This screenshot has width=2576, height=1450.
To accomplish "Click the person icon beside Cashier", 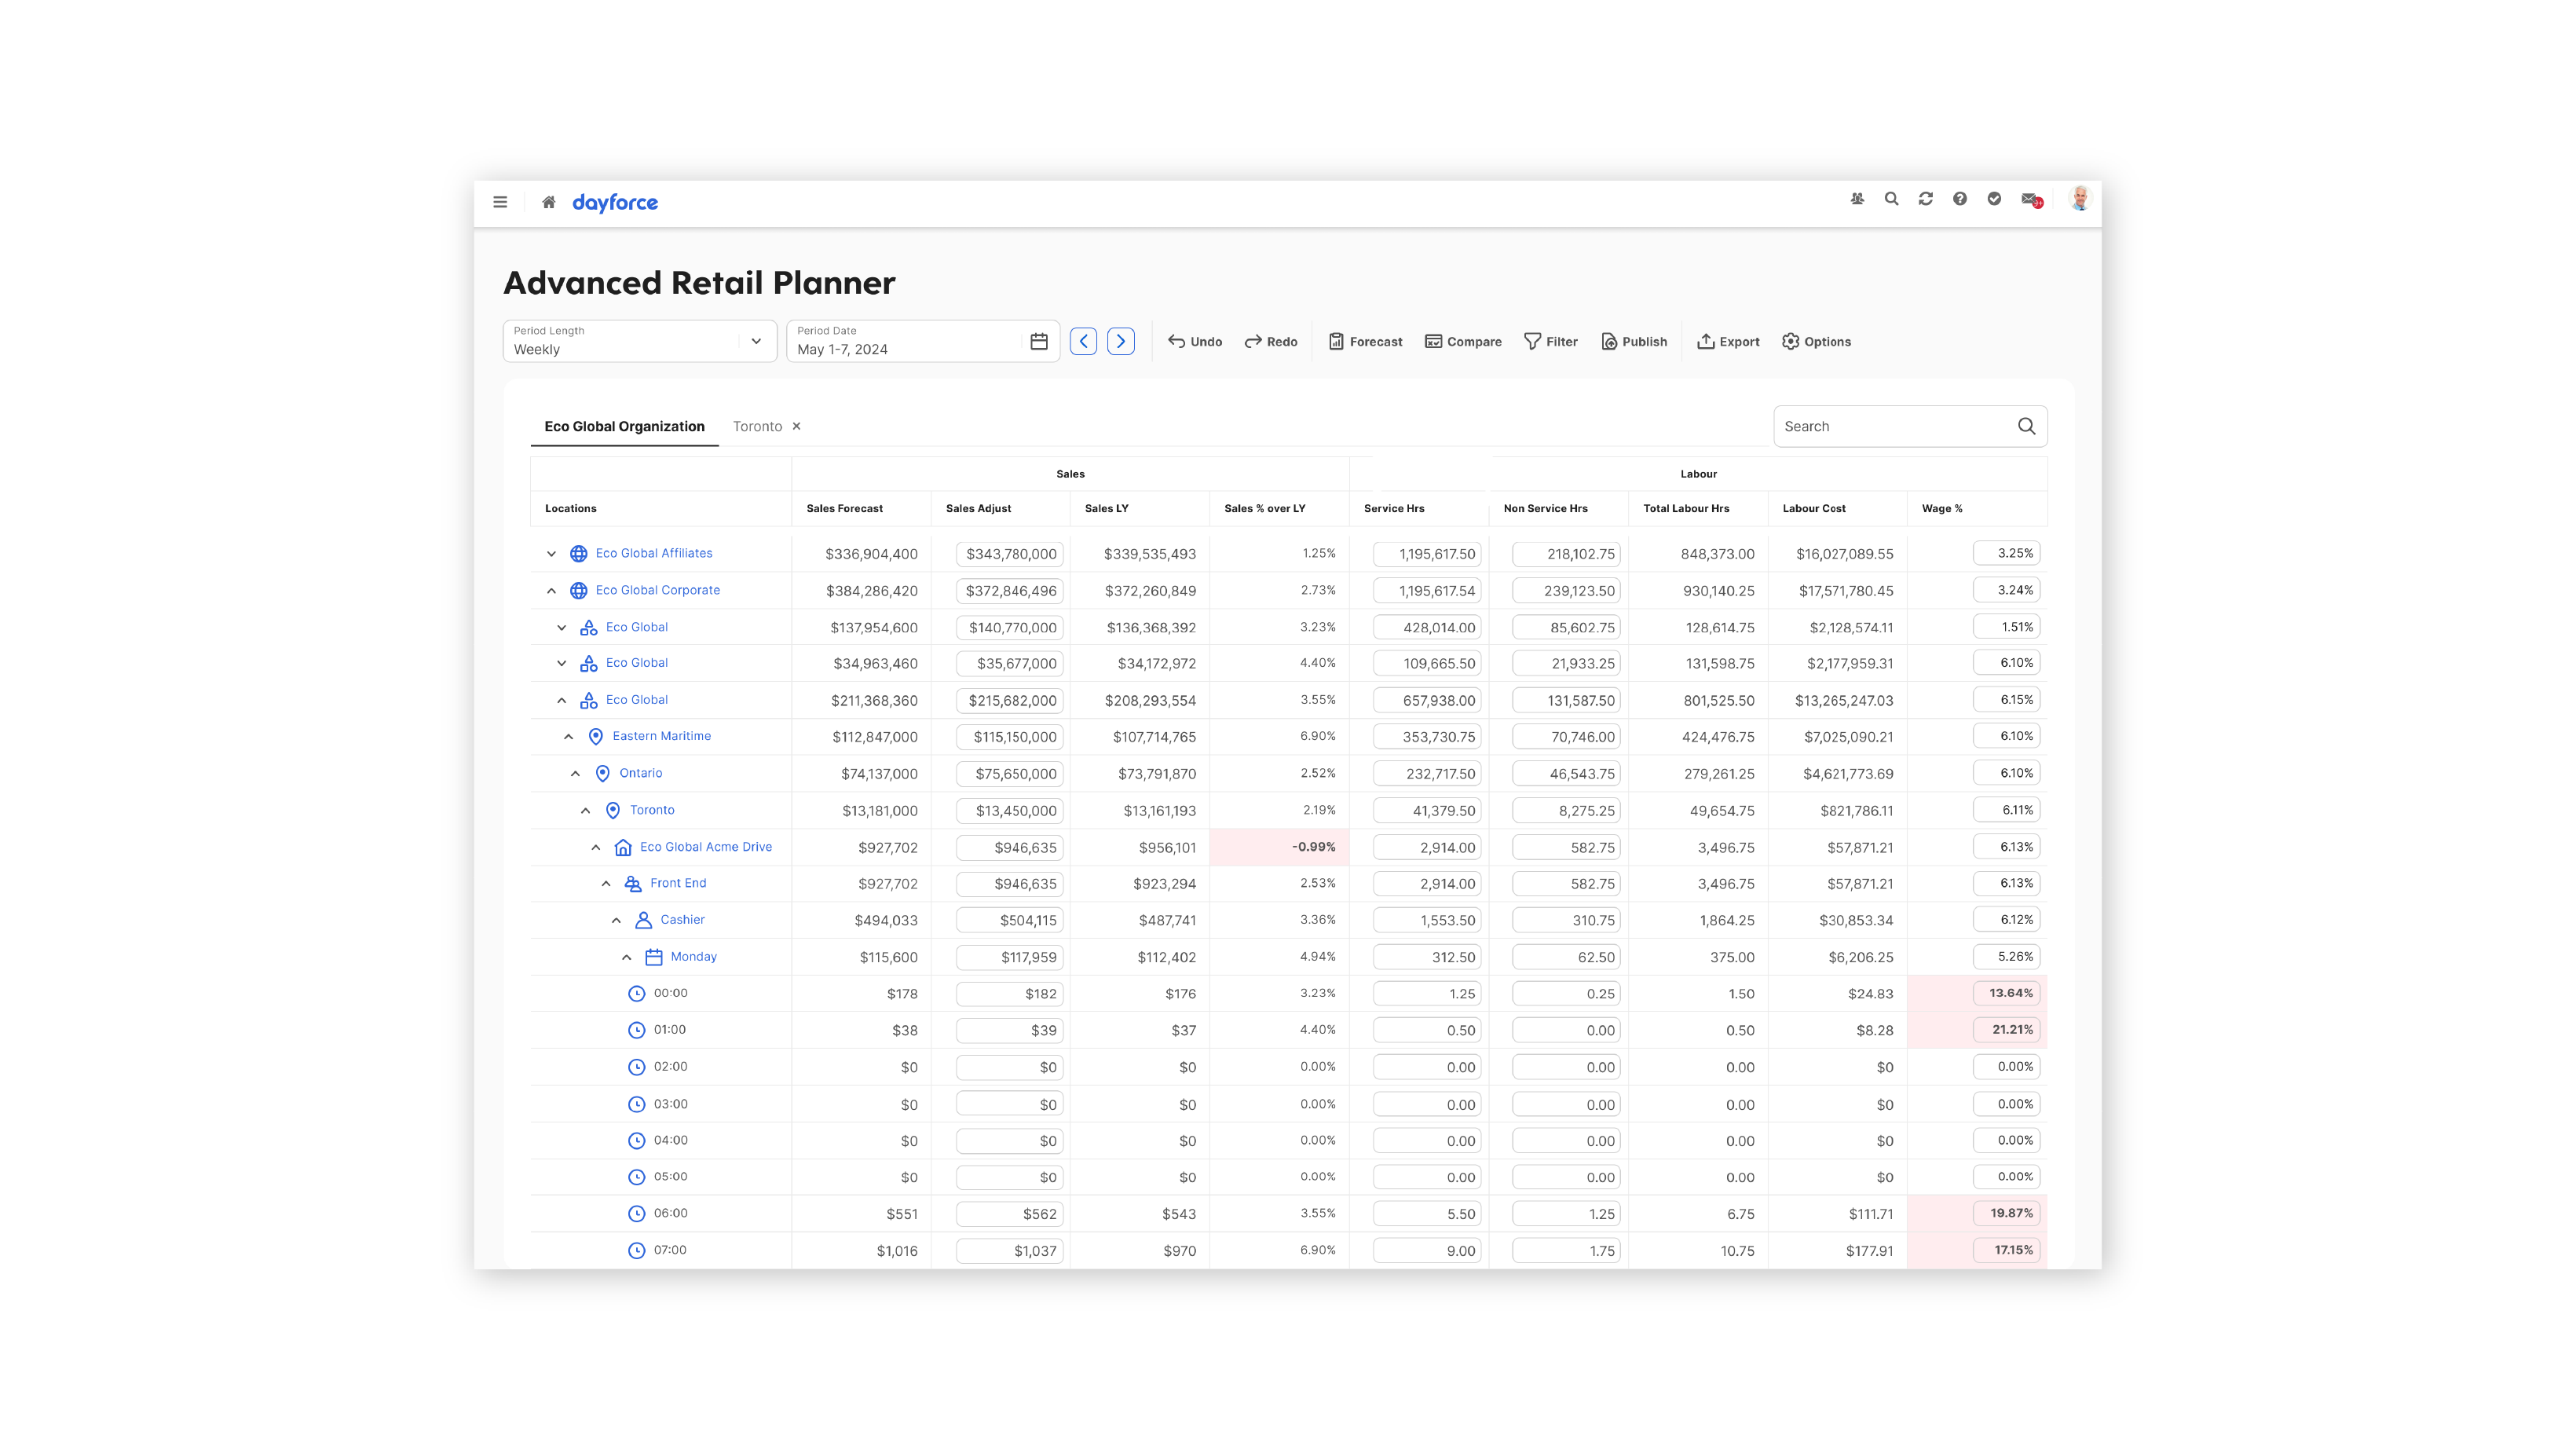I will 643,920.
